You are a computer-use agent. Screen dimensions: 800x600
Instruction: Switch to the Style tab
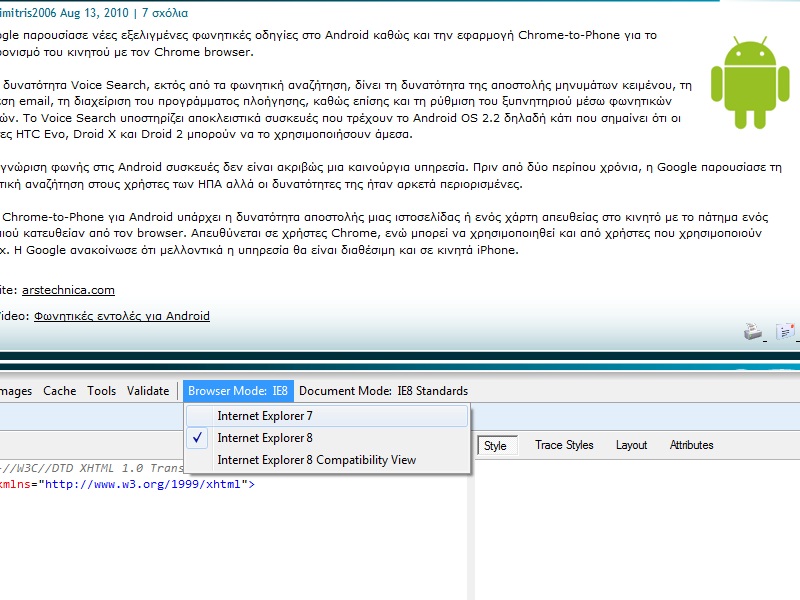click(x=497, y=445)
